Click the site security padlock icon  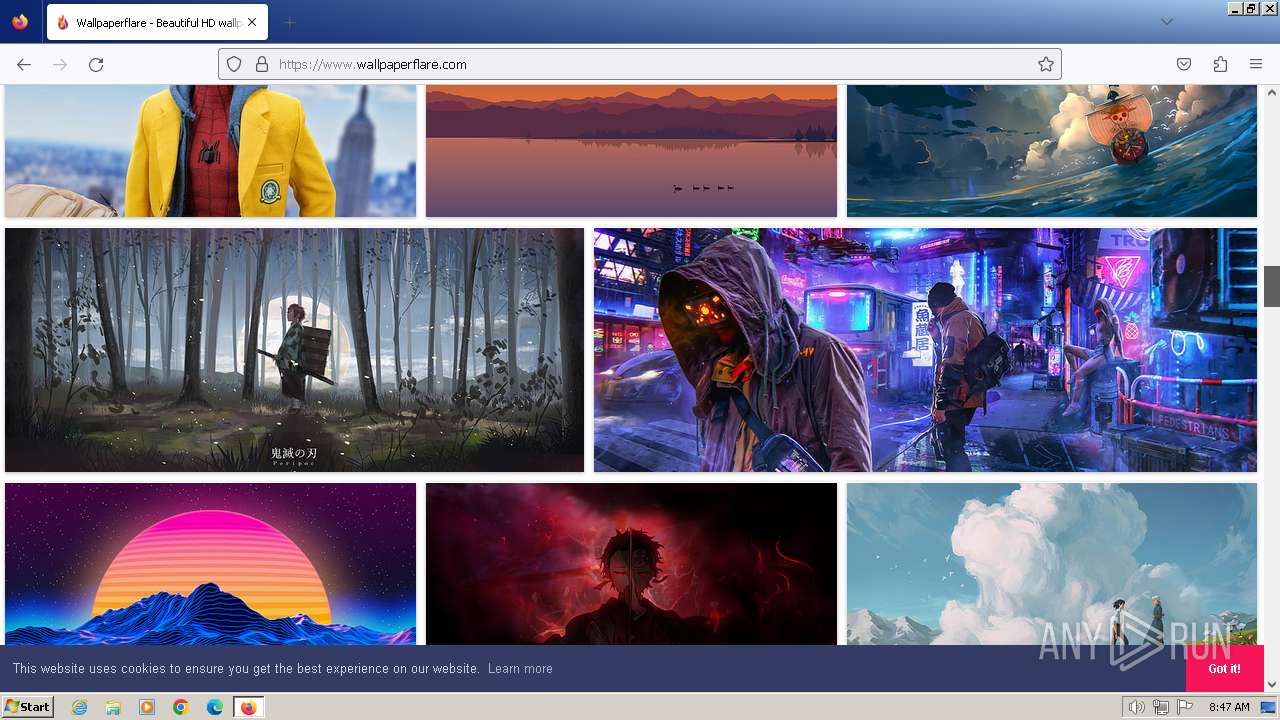click(262, 64)
